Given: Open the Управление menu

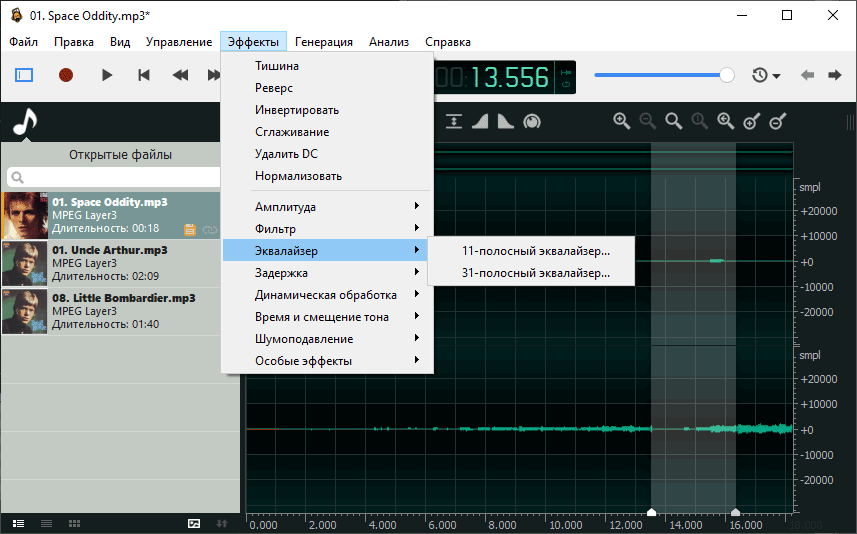Looking at the screenshot, I should click(179, 42).
